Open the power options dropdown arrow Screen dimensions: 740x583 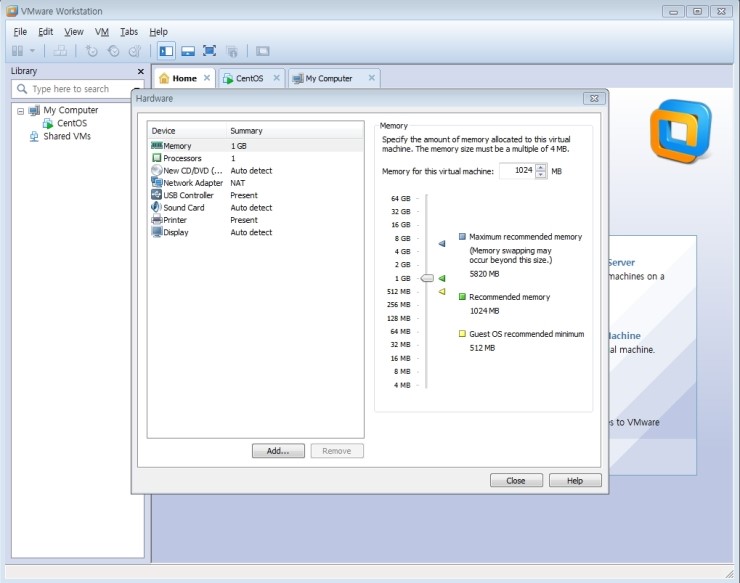pos(33,51)
